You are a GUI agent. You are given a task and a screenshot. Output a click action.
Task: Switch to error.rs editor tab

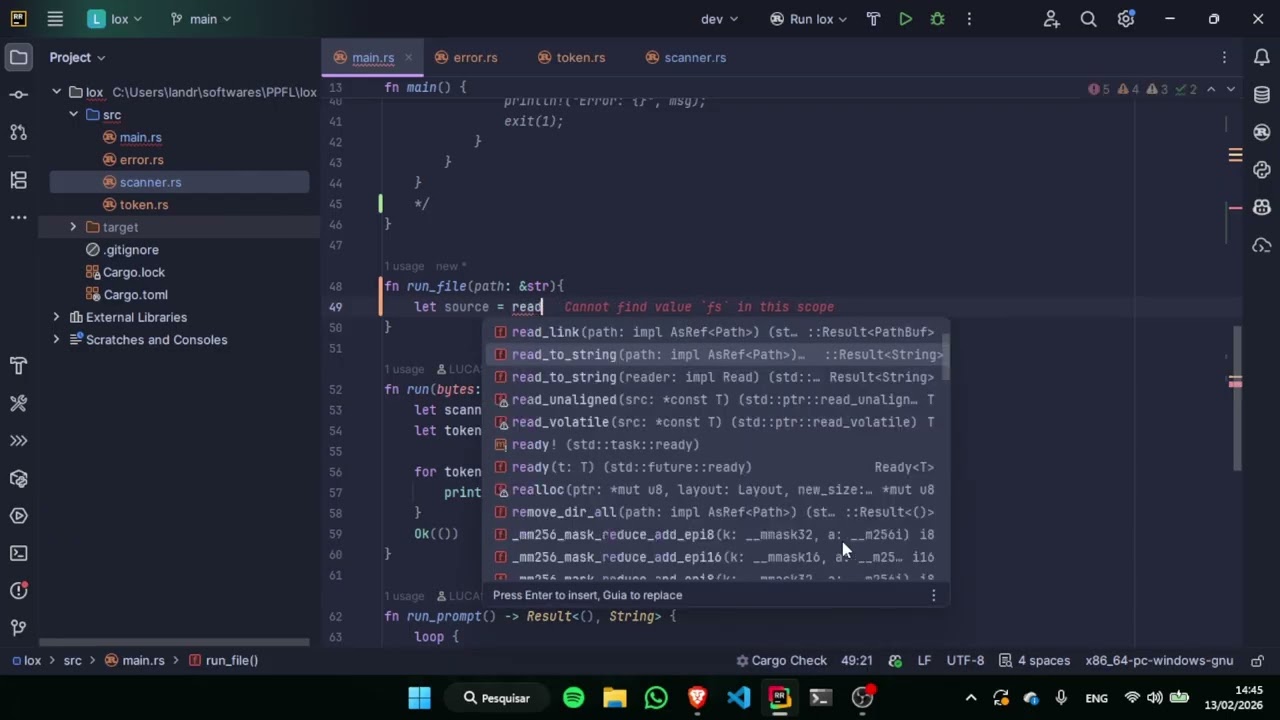465,57
